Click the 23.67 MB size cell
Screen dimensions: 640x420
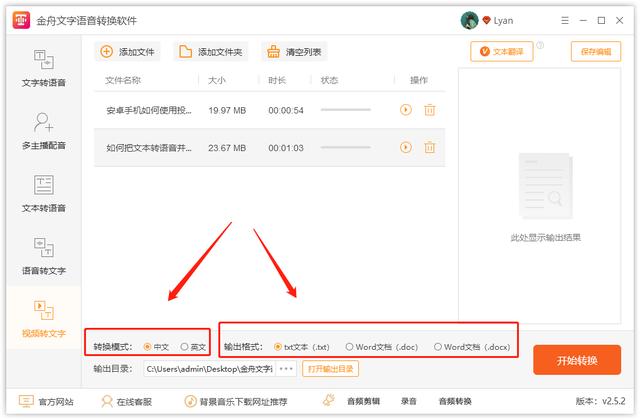point(227,148)
